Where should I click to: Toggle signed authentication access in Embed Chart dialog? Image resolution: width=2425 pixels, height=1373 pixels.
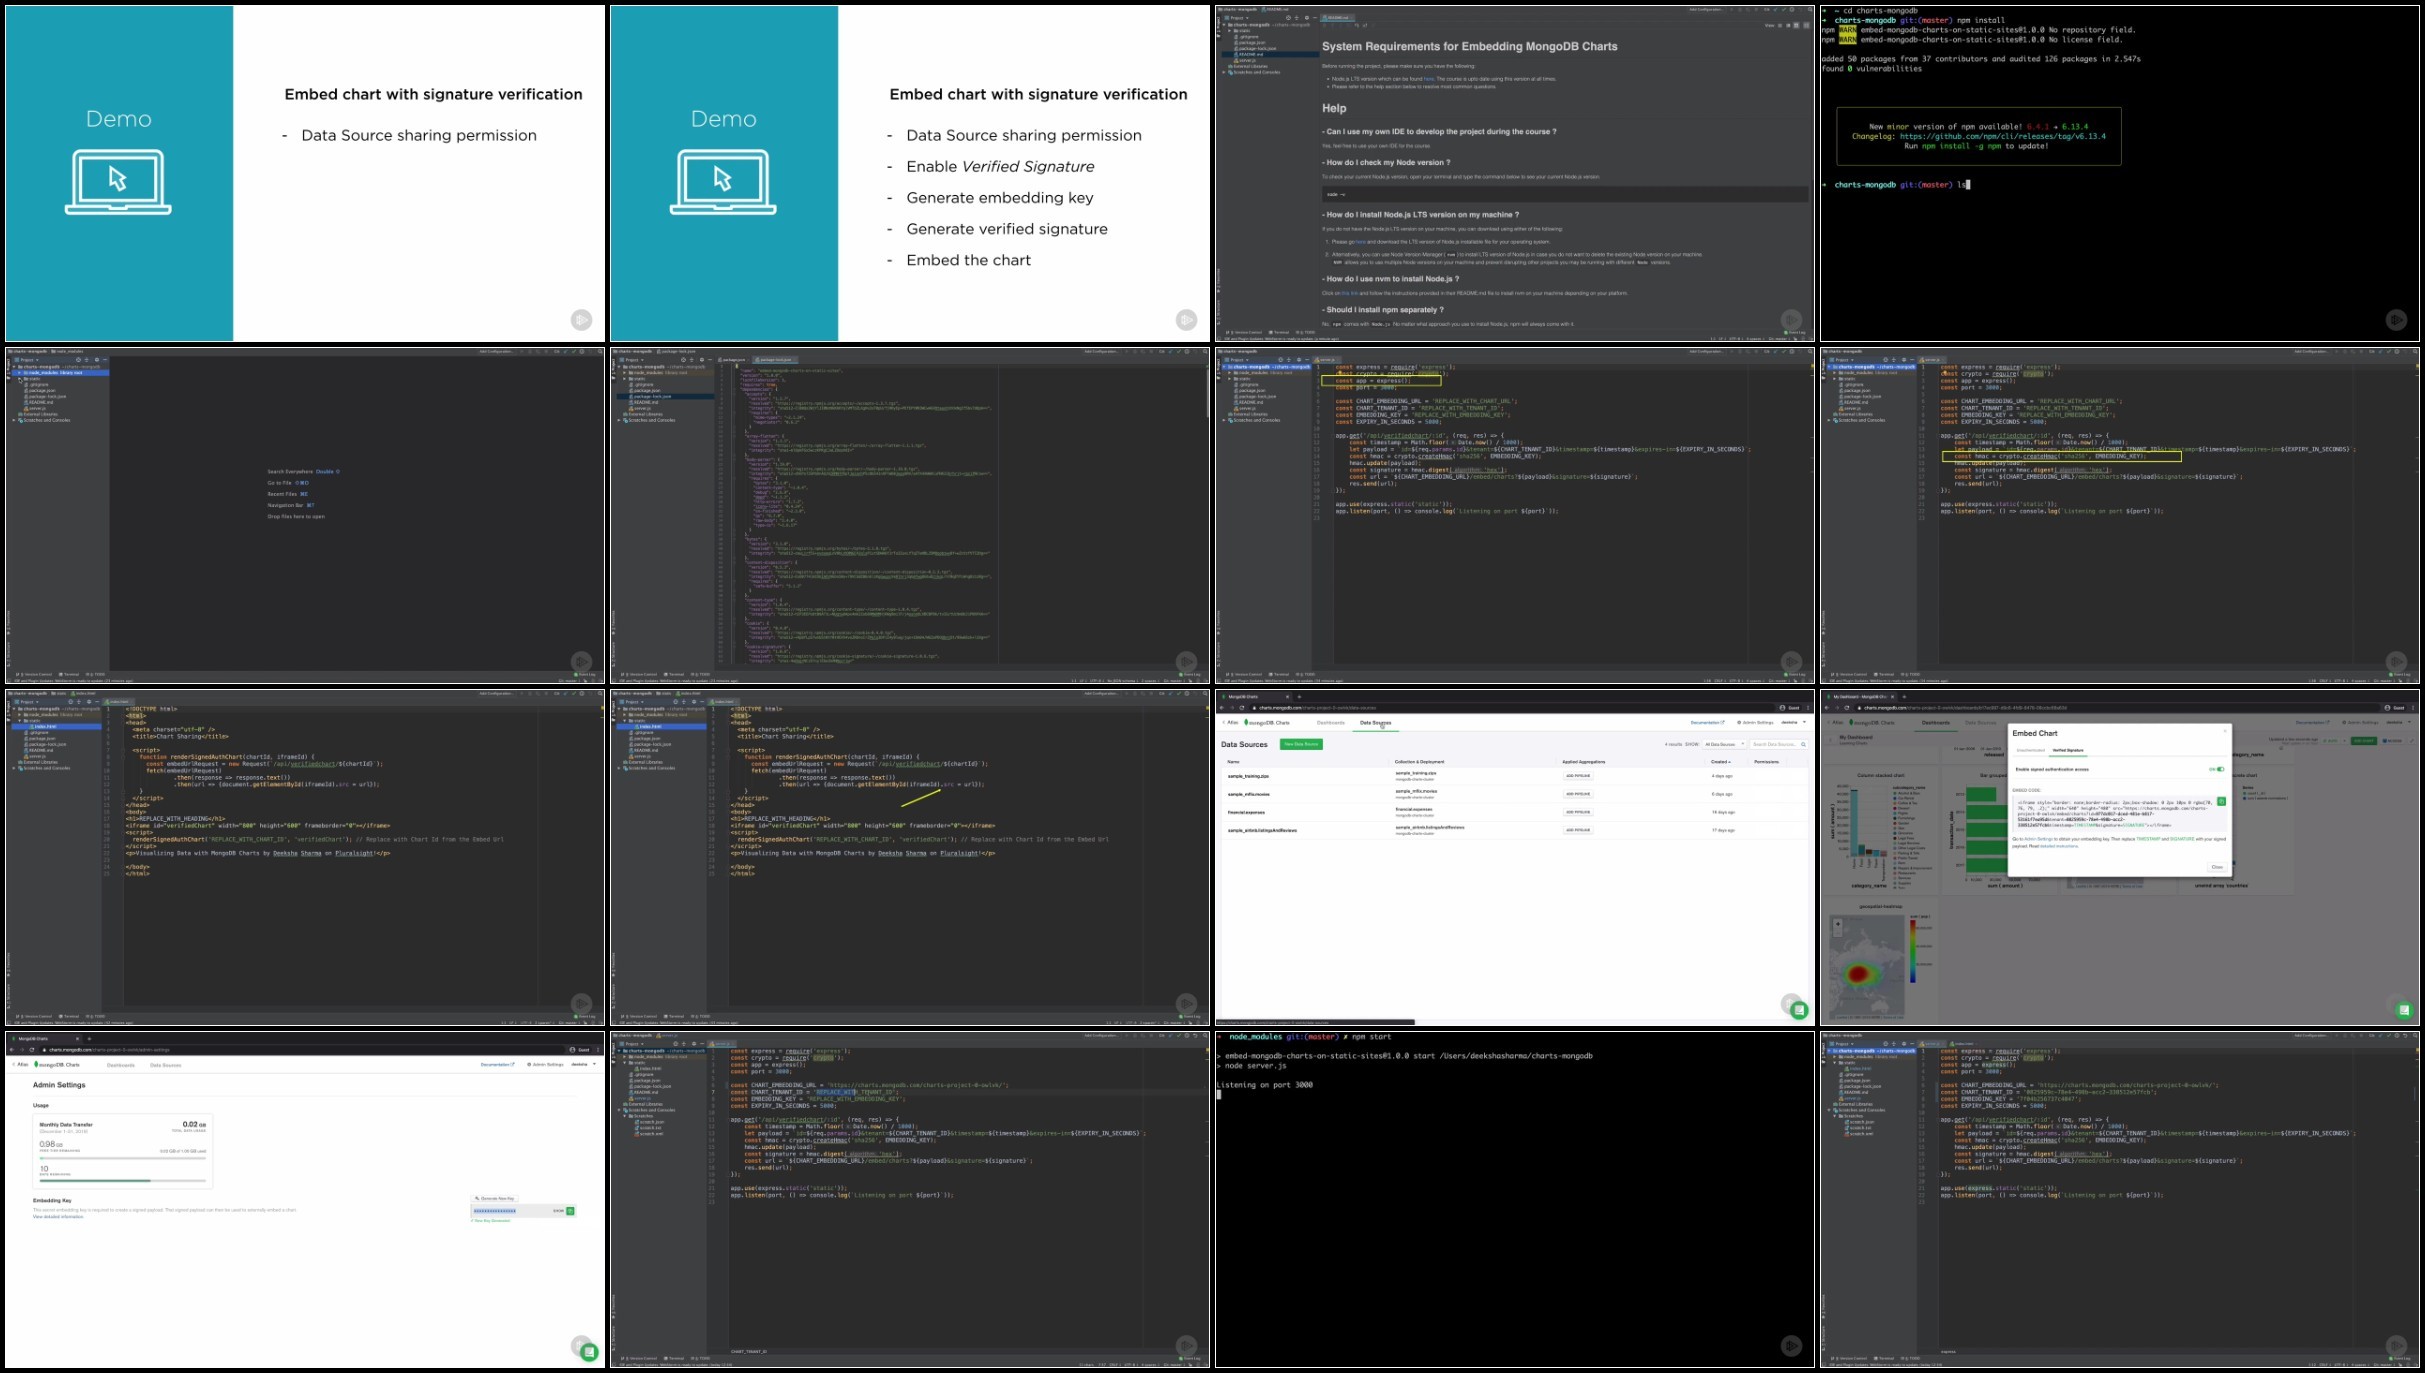(x=2220, y=769)
